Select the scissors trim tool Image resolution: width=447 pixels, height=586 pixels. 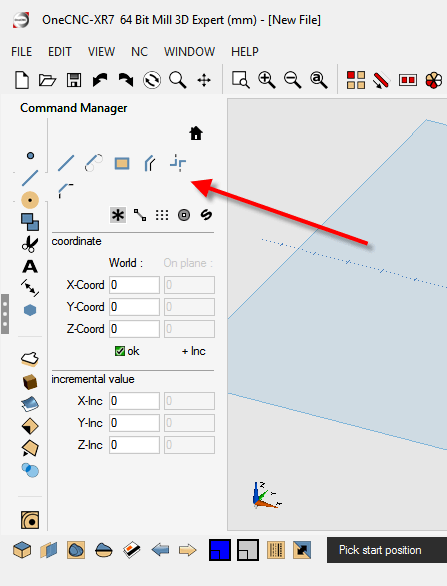(30, 244)
